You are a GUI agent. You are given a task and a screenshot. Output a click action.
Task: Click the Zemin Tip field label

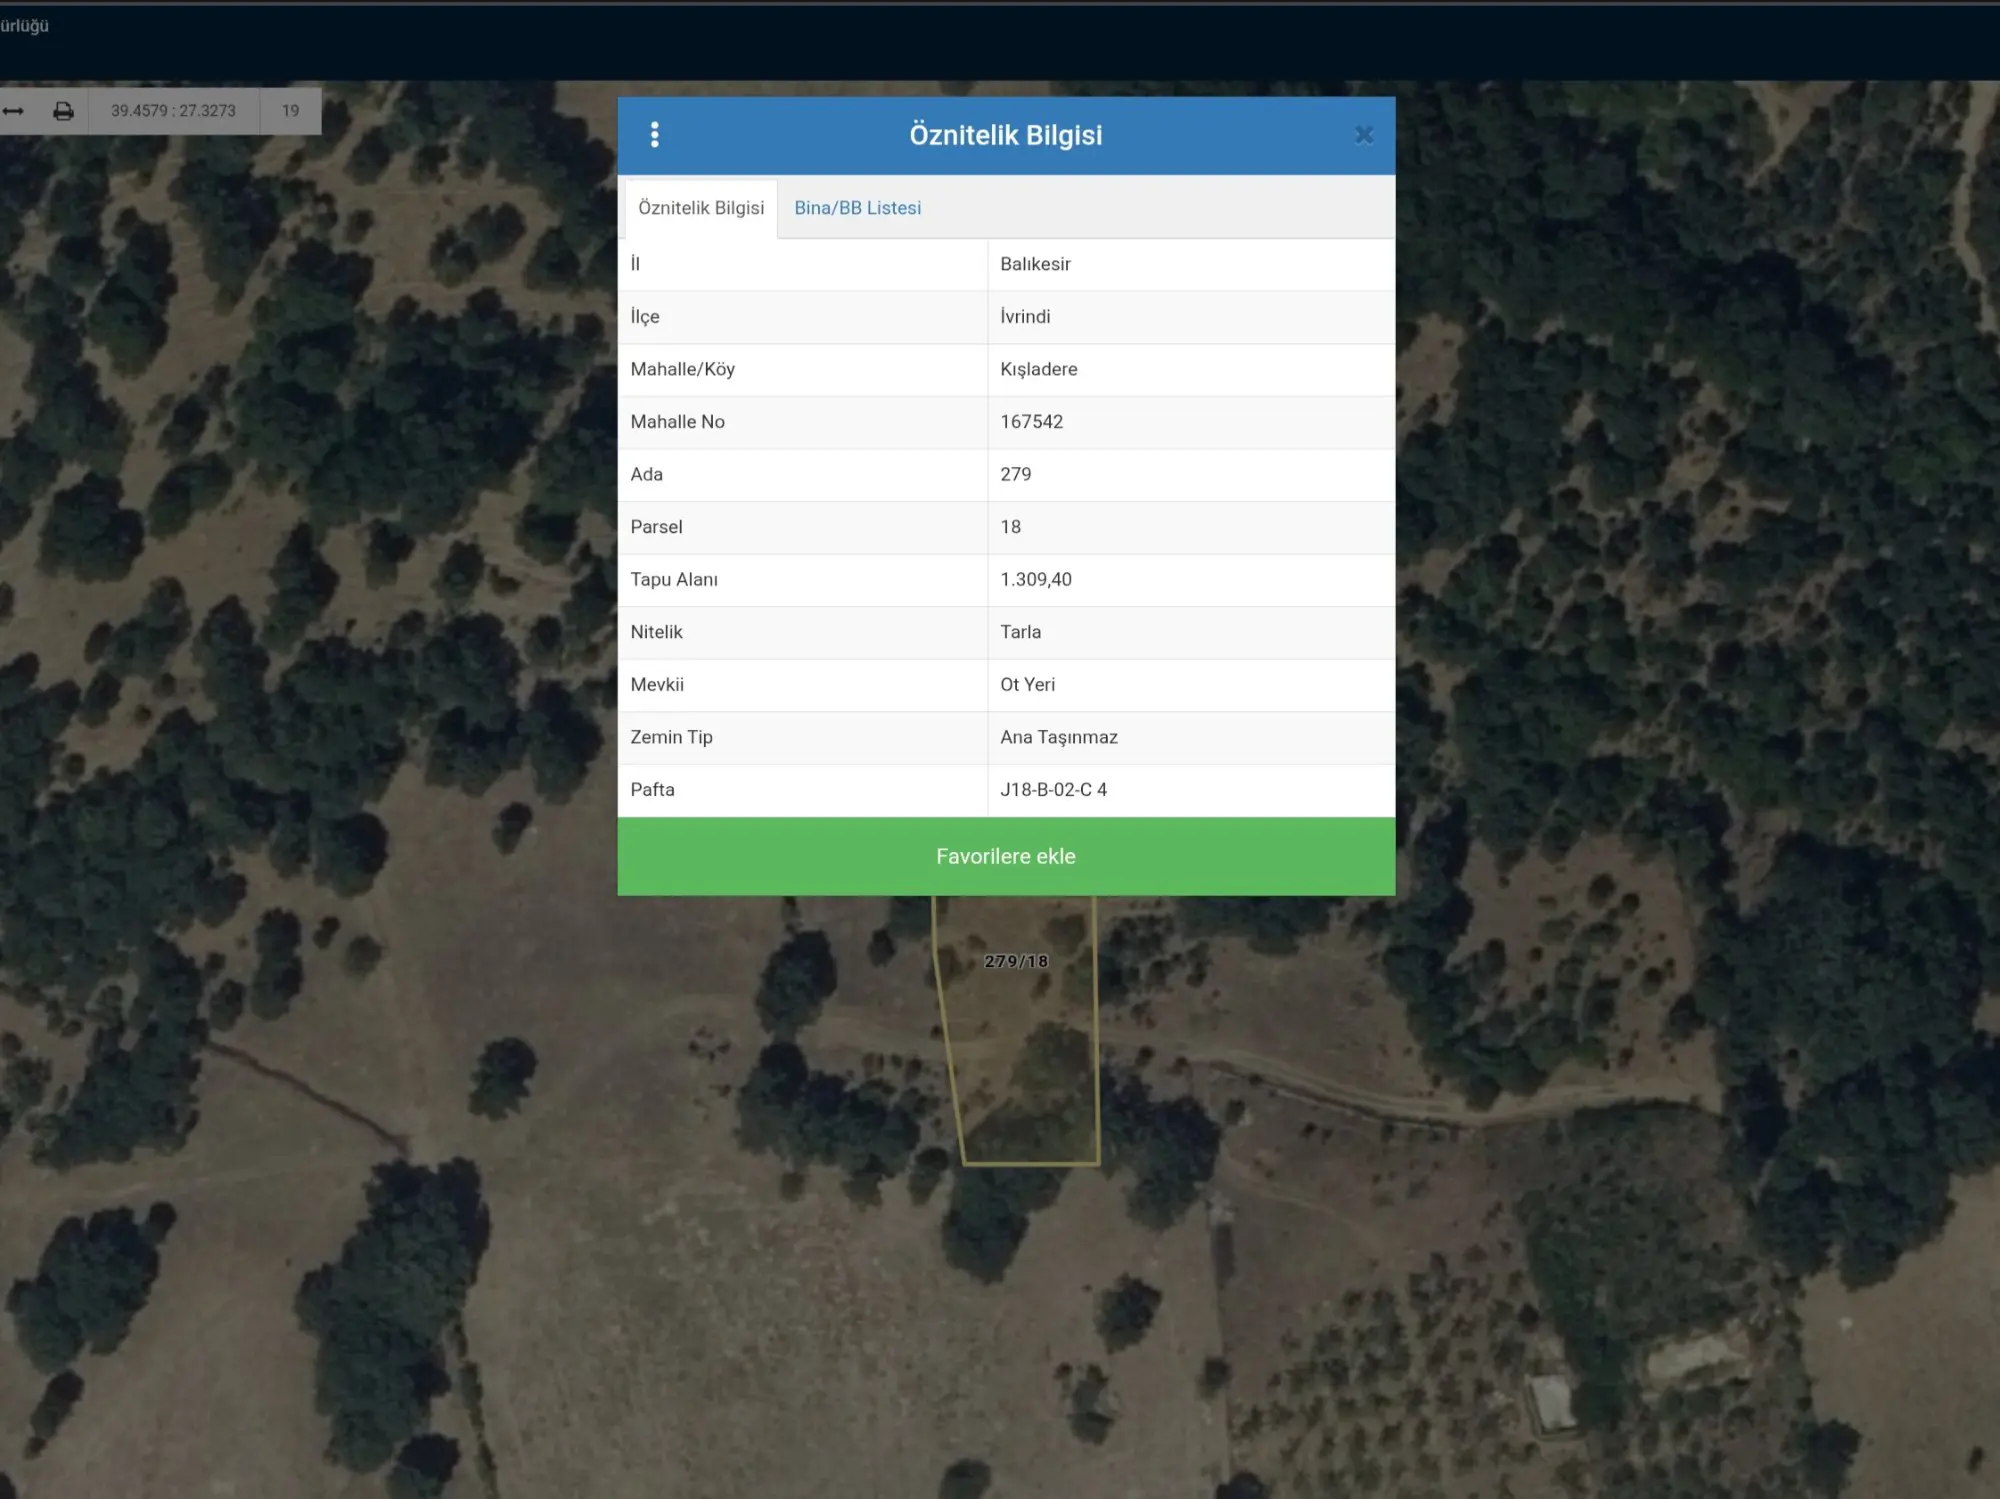pos(671,737)
